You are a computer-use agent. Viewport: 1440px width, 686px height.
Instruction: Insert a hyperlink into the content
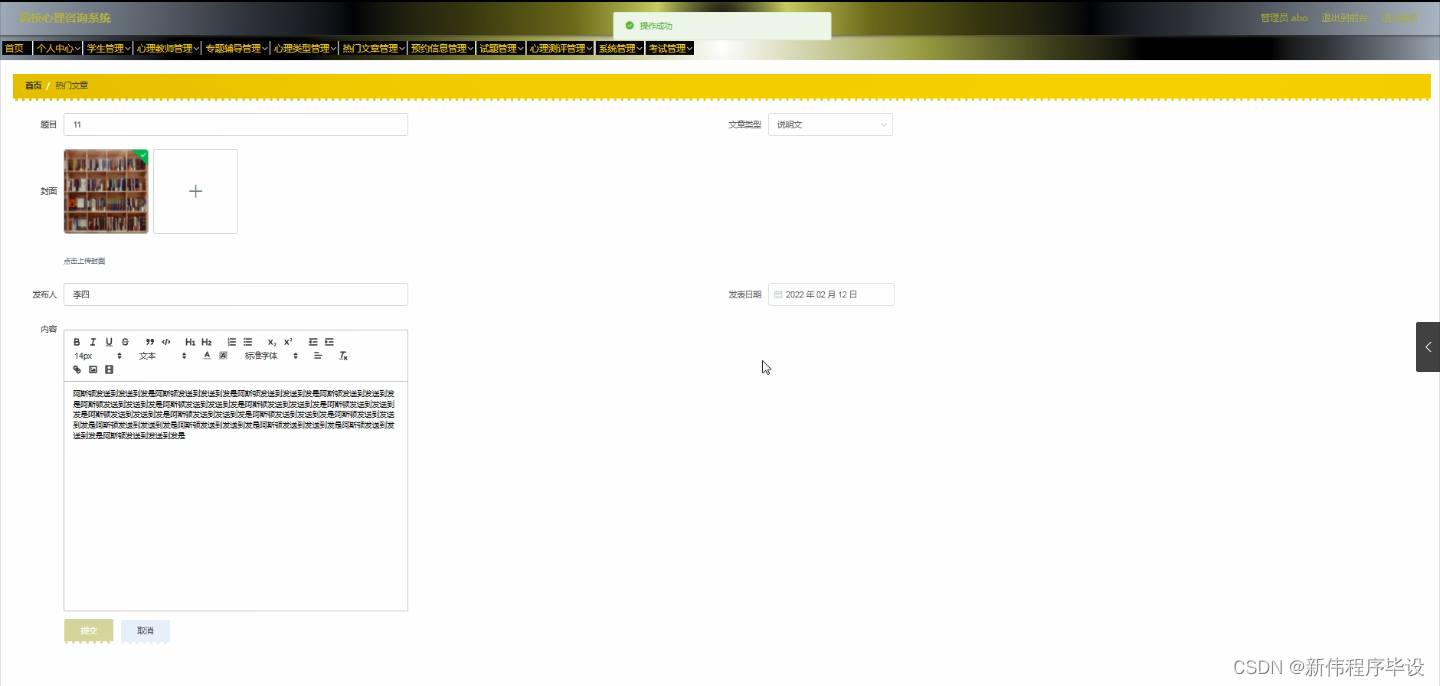pyautogui.click(x=77, y=369)
